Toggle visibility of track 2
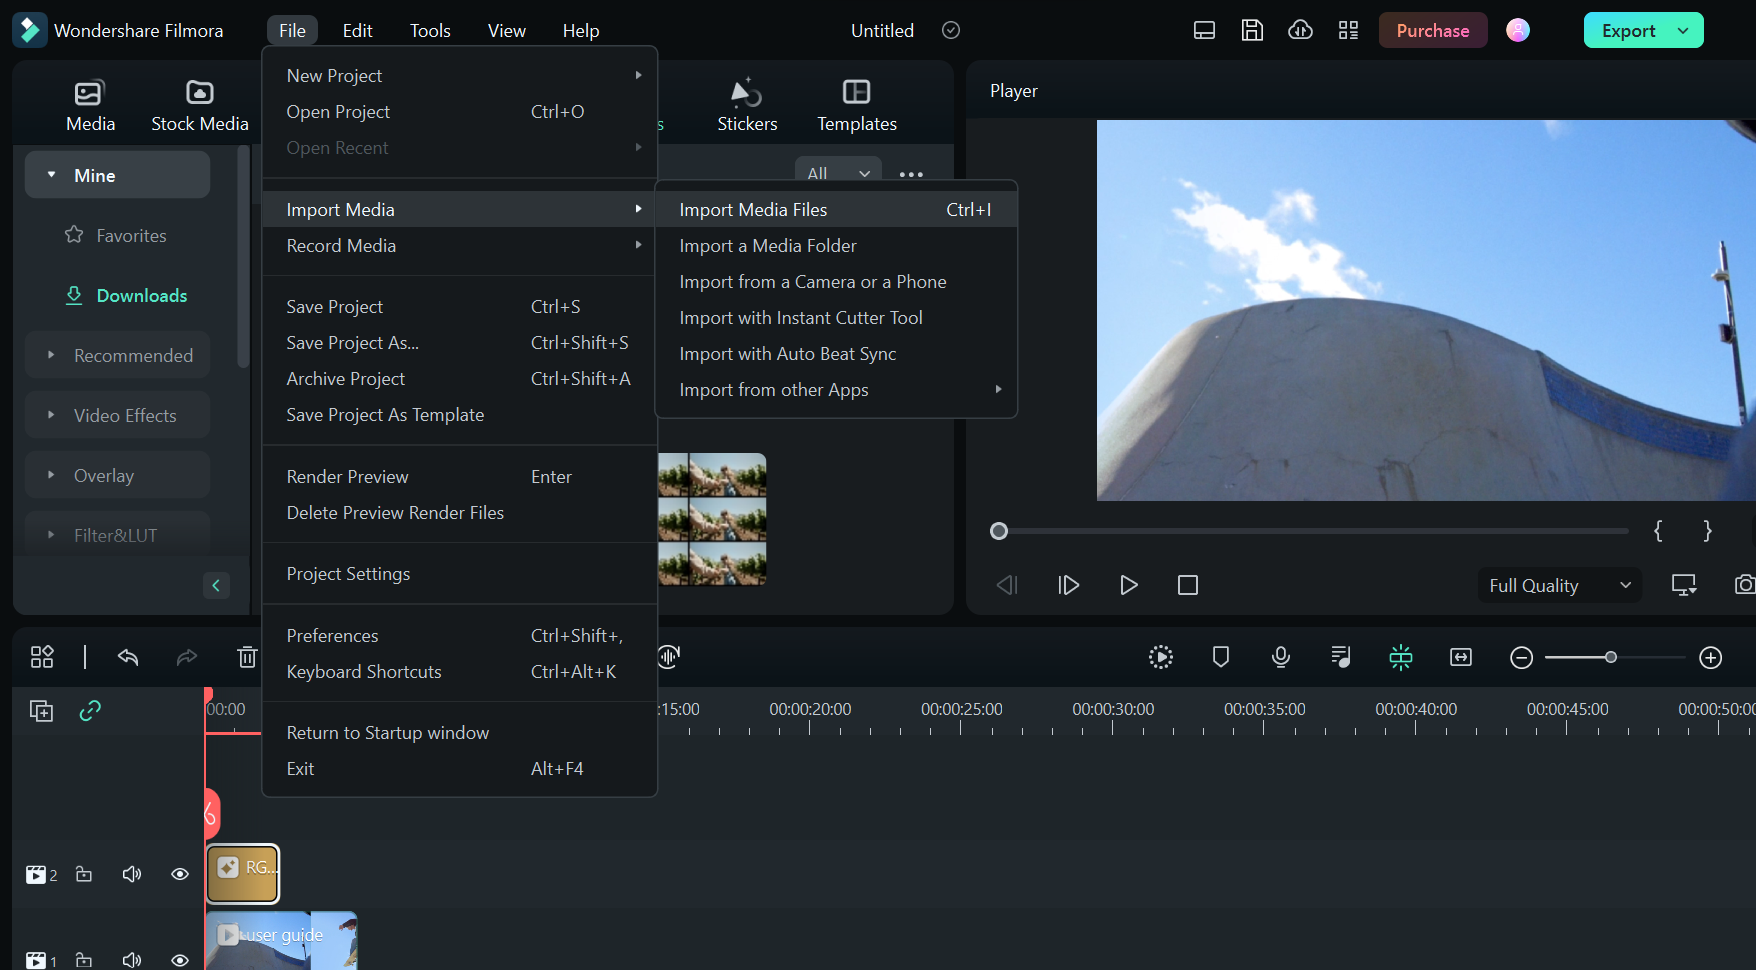Image resolution: width=1756 pixels, height=970 pixels. [x=180, y=873]
